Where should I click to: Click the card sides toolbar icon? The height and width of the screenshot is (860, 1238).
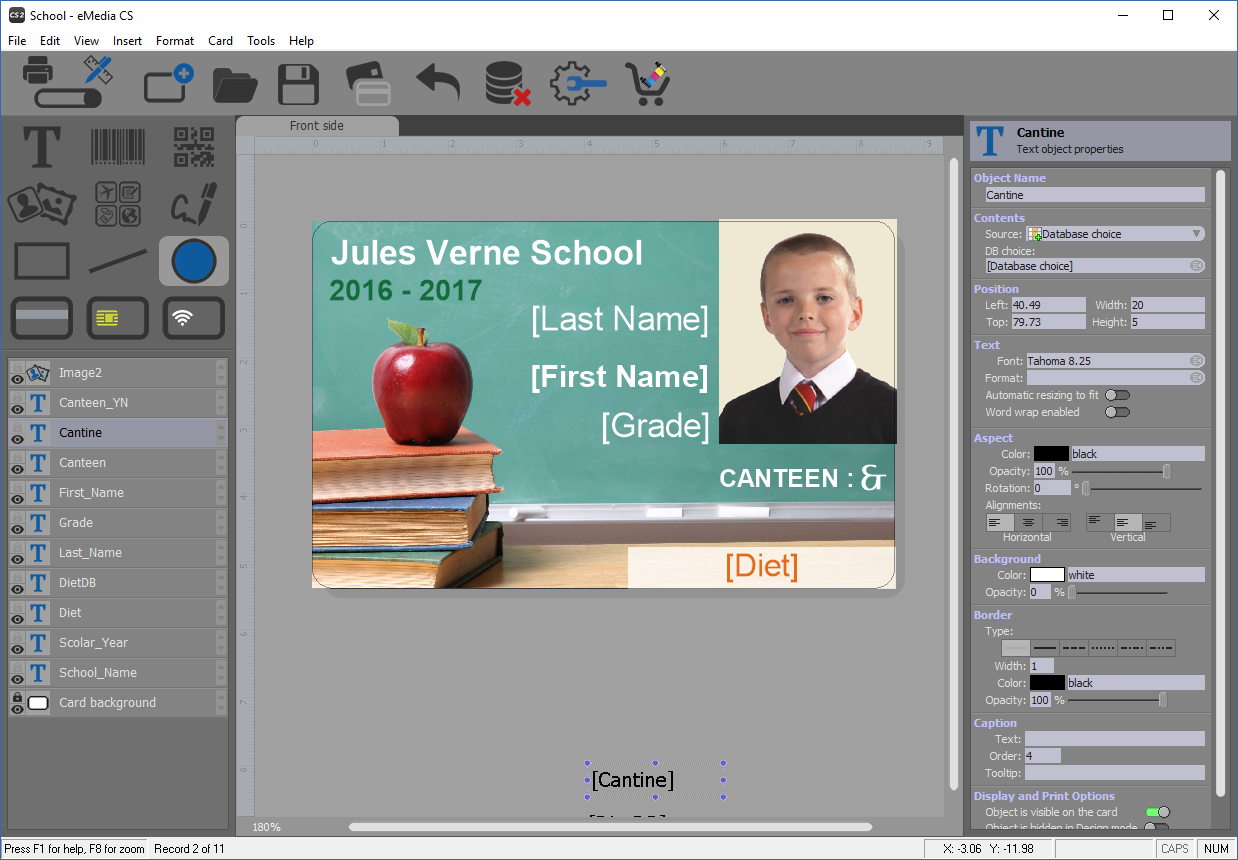pyautogui.click(x=367, y=84)
